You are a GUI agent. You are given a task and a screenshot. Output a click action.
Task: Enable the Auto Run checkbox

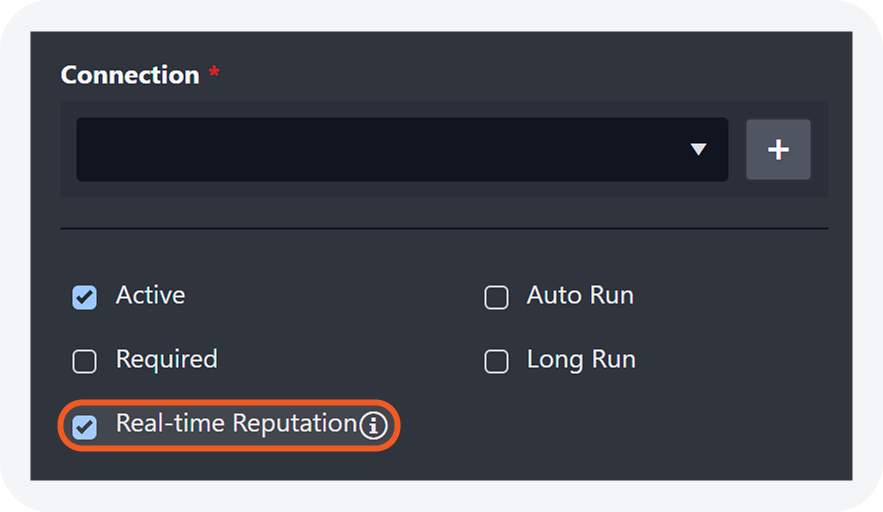point(496,297)
